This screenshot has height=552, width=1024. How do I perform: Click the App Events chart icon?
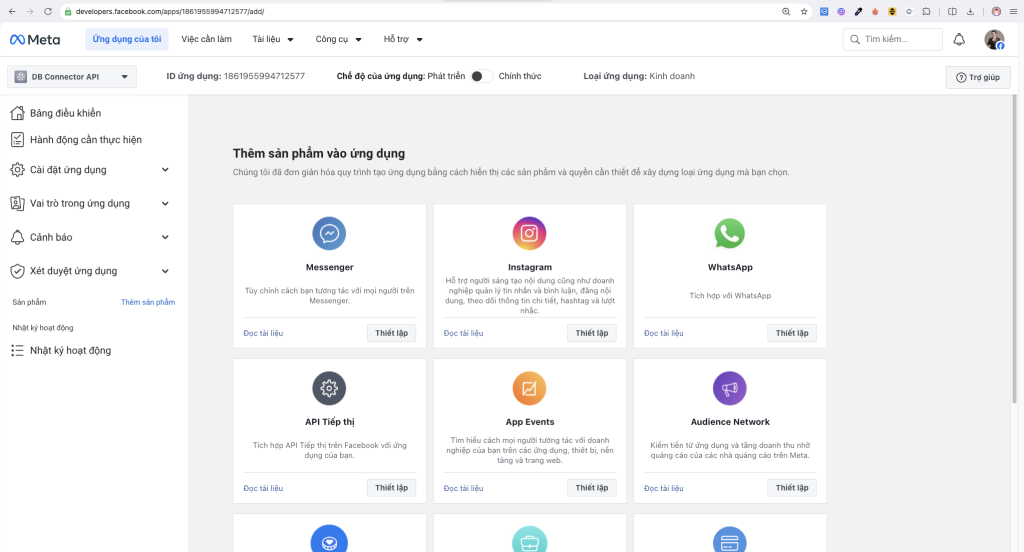tap(529, 387)
